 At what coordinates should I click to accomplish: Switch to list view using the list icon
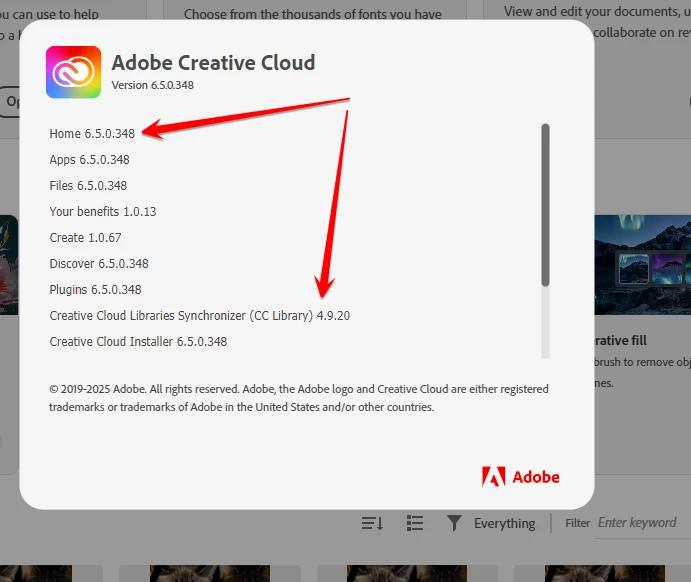click(x=414, y=523)
